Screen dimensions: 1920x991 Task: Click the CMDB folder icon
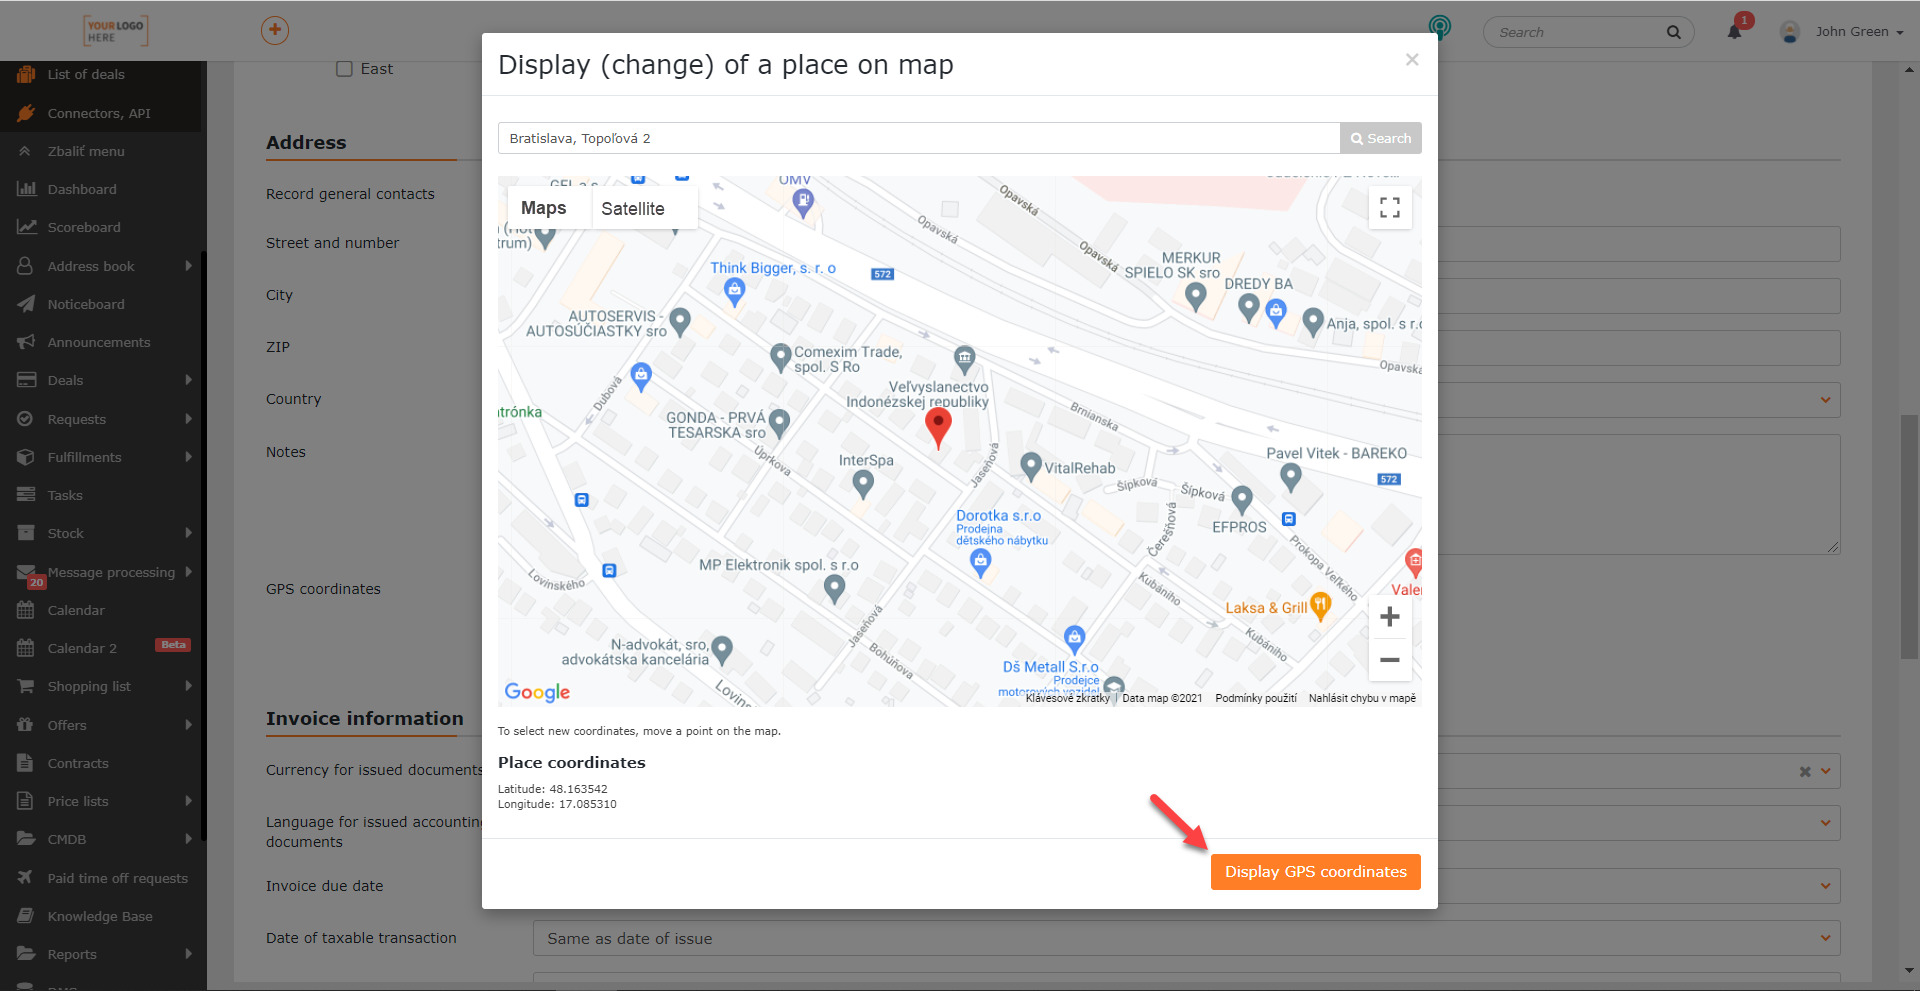click(x=26, y=839)
